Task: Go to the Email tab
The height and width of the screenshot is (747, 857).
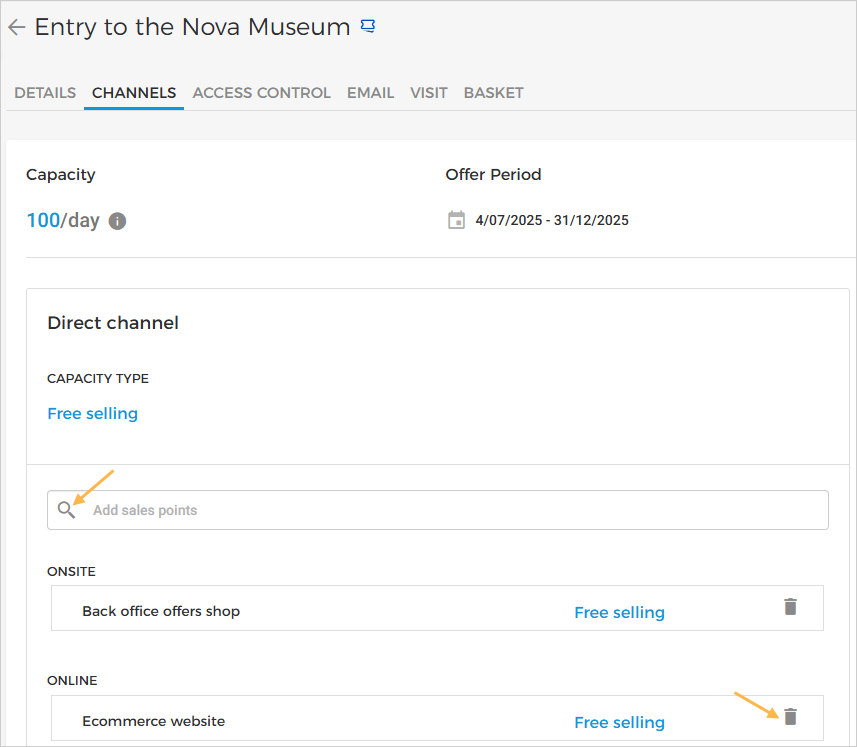Action: click(370, 93)
